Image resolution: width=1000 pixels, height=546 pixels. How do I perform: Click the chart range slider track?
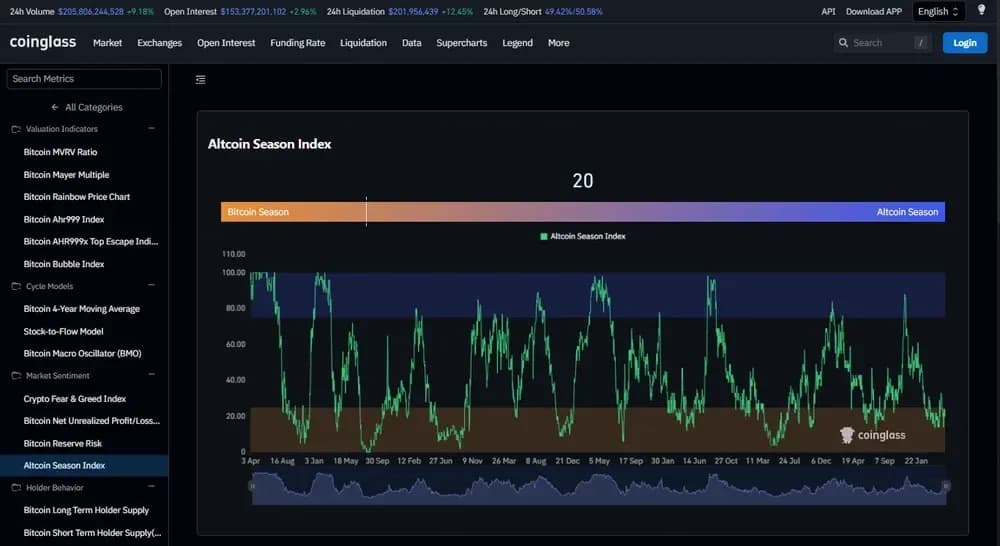pos(599,488)
